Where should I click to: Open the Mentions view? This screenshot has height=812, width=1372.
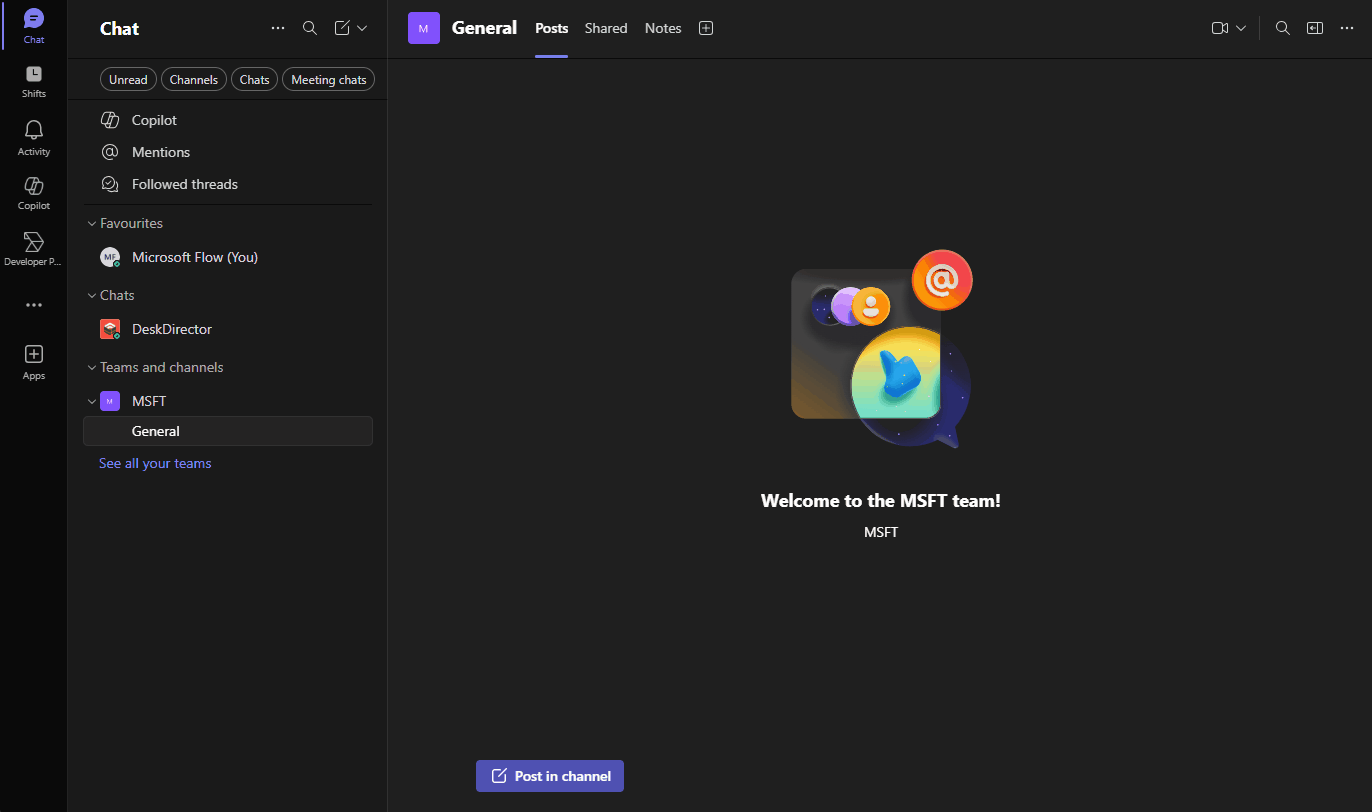[228, 152]
